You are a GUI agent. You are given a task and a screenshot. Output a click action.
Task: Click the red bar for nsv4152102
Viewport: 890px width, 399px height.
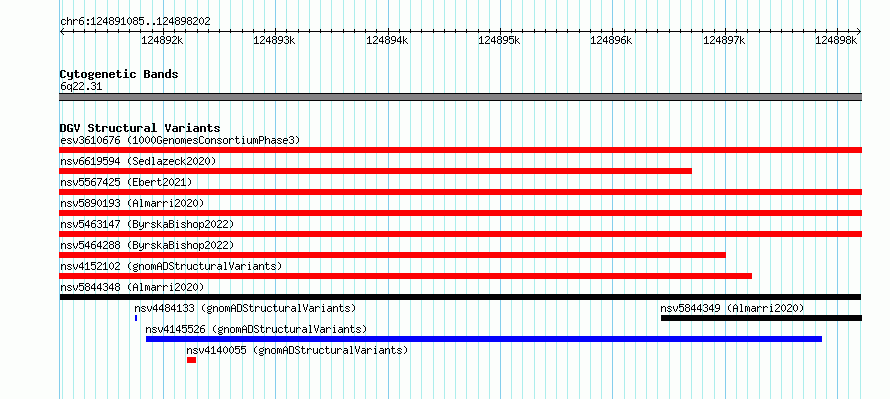point(405,276)
